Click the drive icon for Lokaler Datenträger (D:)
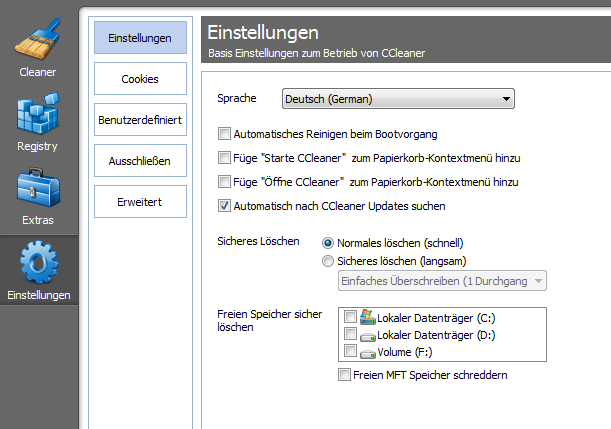The width and height of the screenshot is (611, 429). (367, 336)
